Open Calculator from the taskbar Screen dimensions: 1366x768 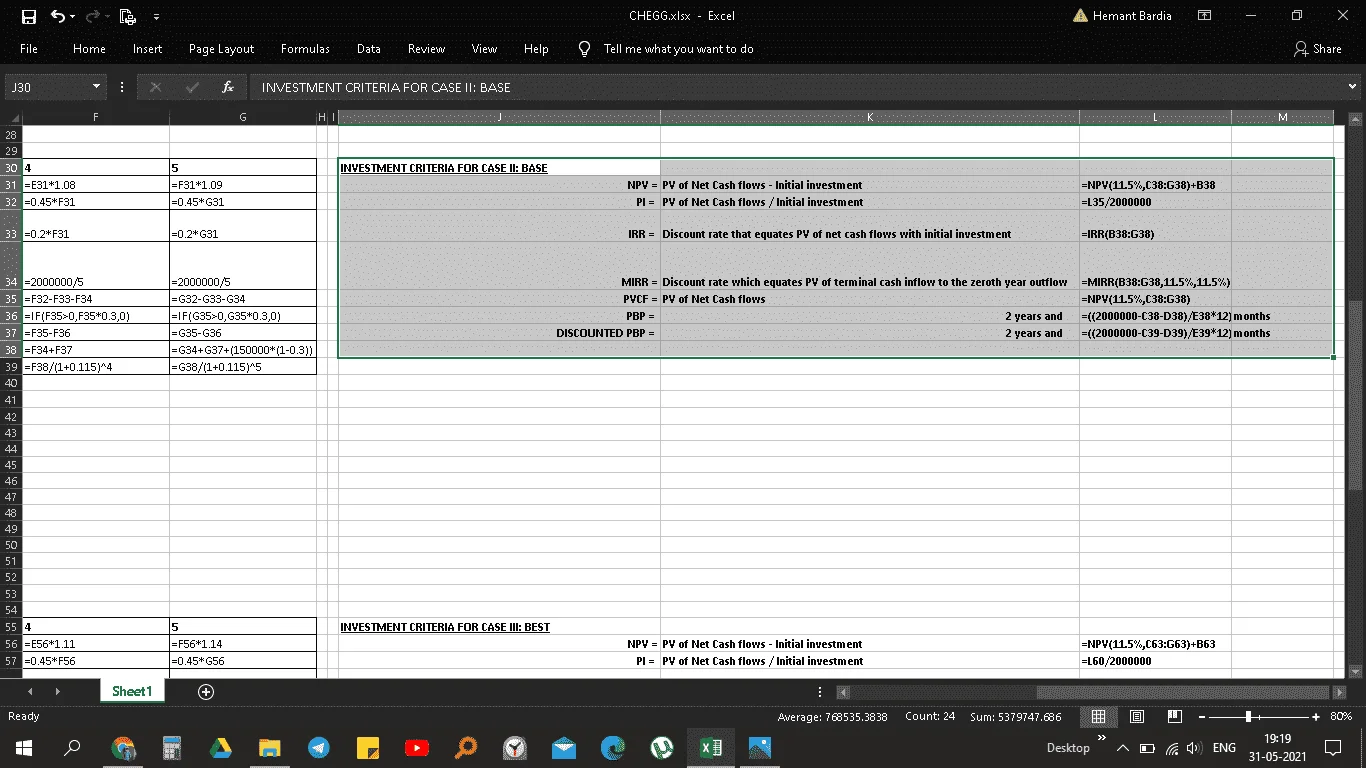pos(172,747)
